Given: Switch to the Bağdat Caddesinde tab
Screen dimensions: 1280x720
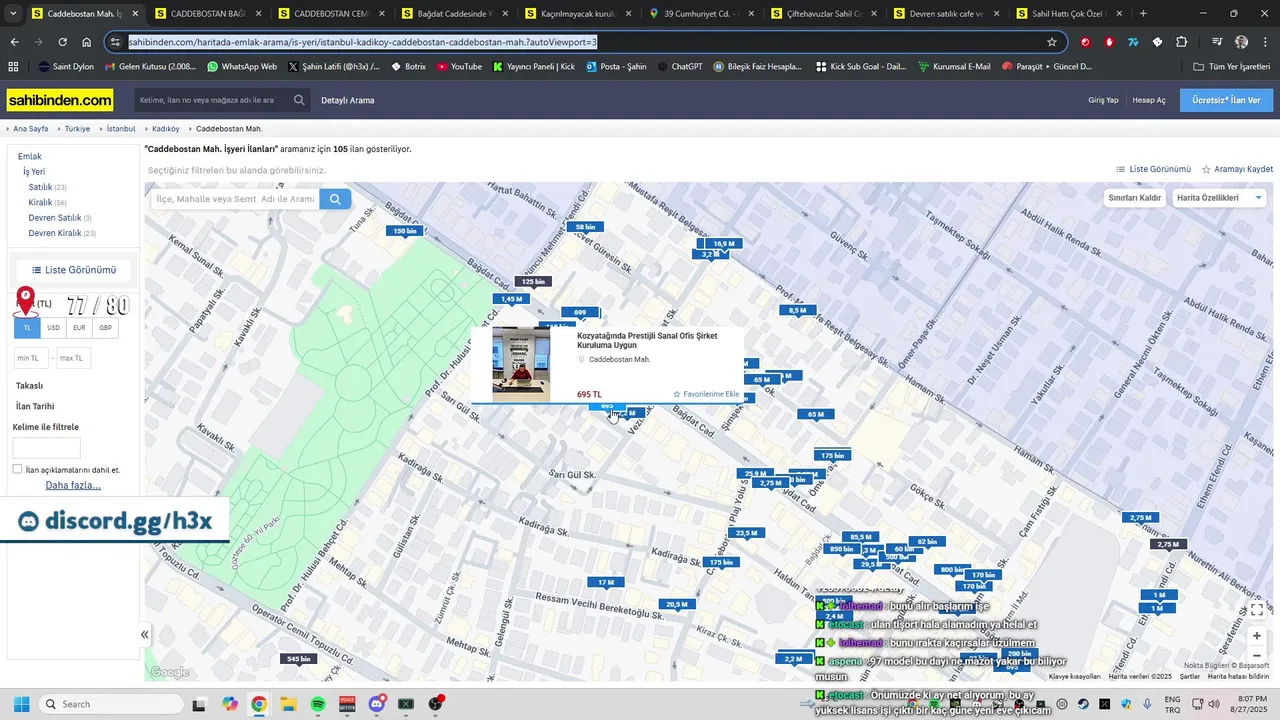Looking at the screenshot, I should point(455,14).
